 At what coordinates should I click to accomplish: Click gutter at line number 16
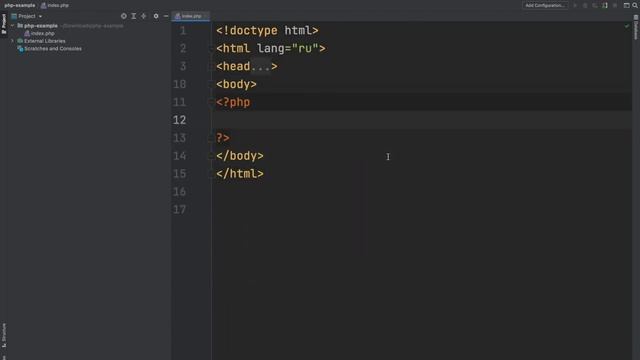click(180, 191)
